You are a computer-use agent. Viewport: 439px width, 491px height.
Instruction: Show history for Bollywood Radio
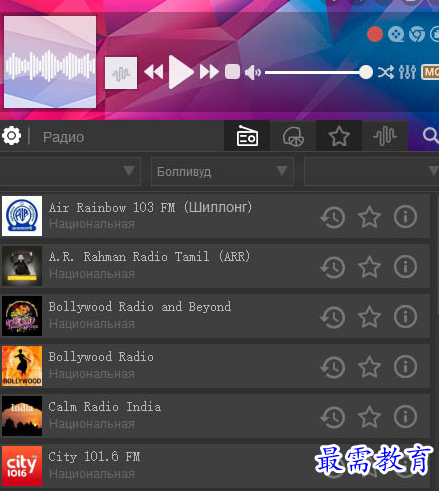tap(333, 367)
